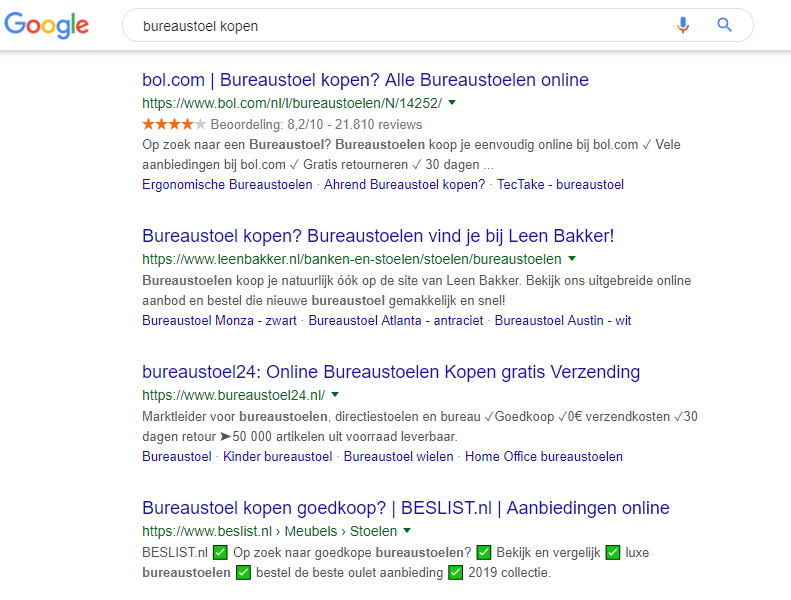Screen dimensions: 791x600
Task: Click the orange star rating for bol.com
Action: pyautogui.click(x=174, y=124)
